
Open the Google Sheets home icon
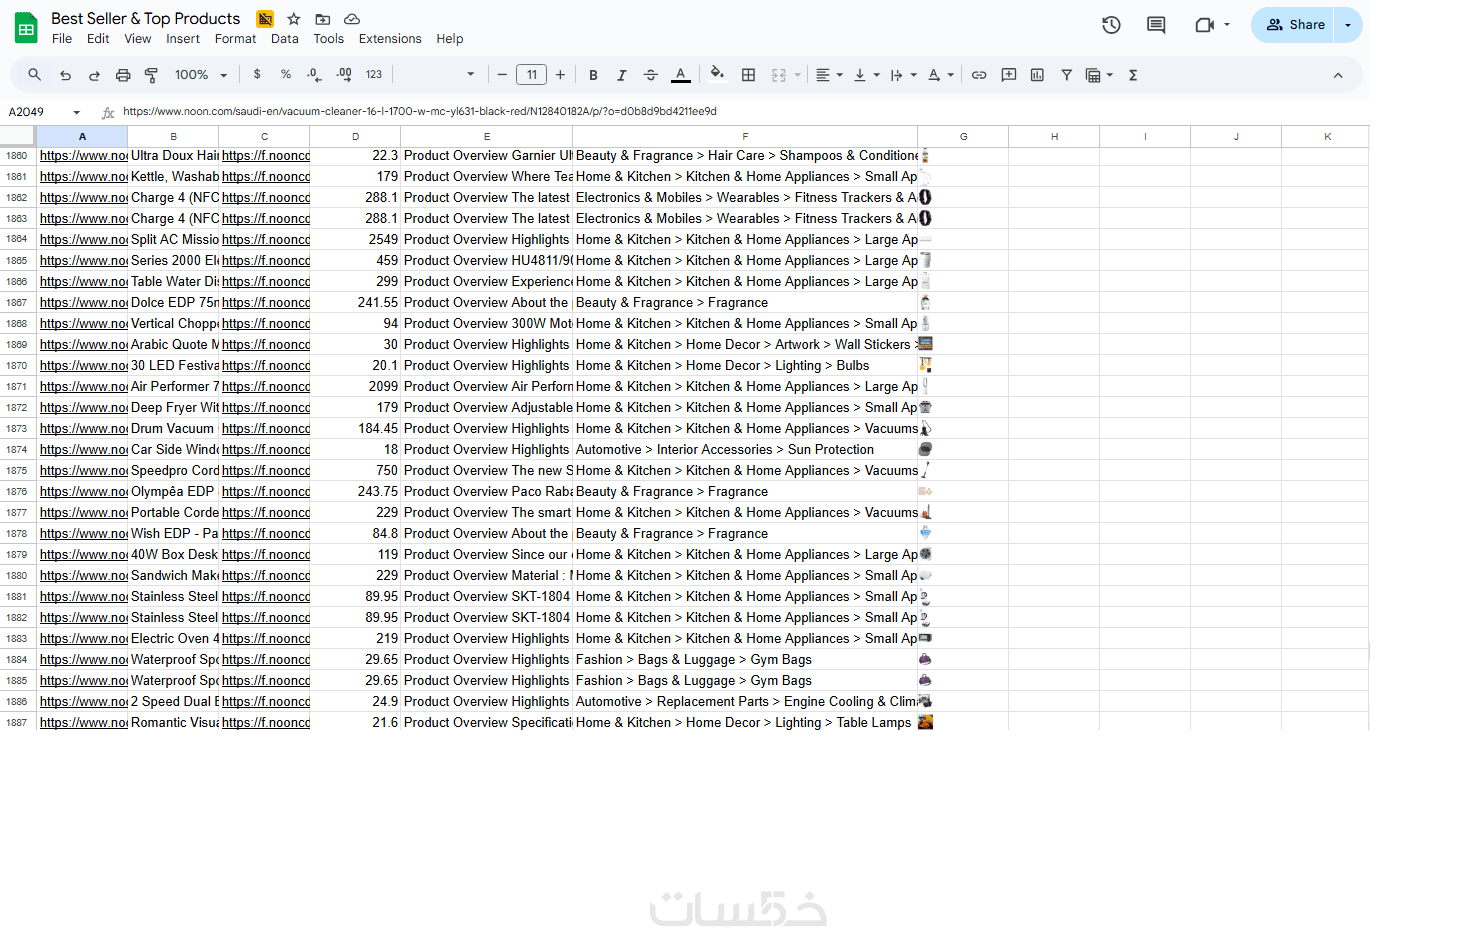[x=26, y=28]
